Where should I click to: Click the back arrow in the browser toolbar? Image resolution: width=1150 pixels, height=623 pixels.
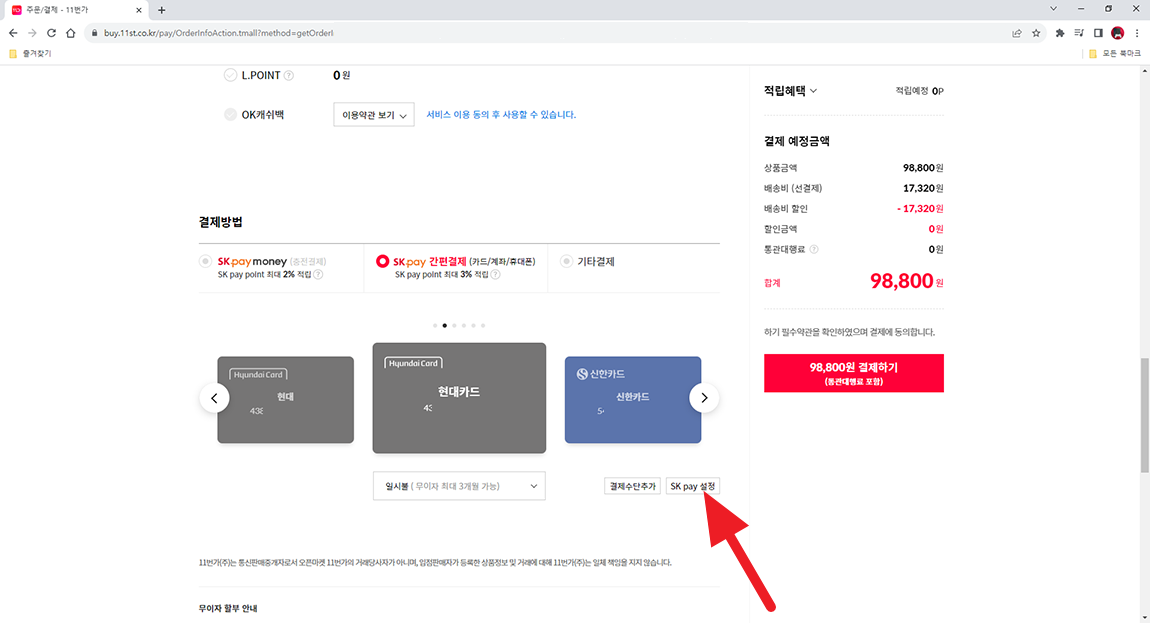pos(12,32)
